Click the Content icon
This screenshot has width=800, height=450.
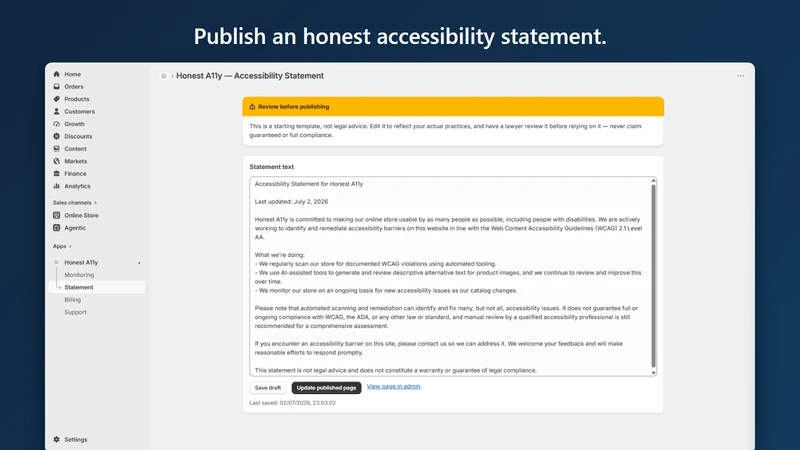[57, 148]
